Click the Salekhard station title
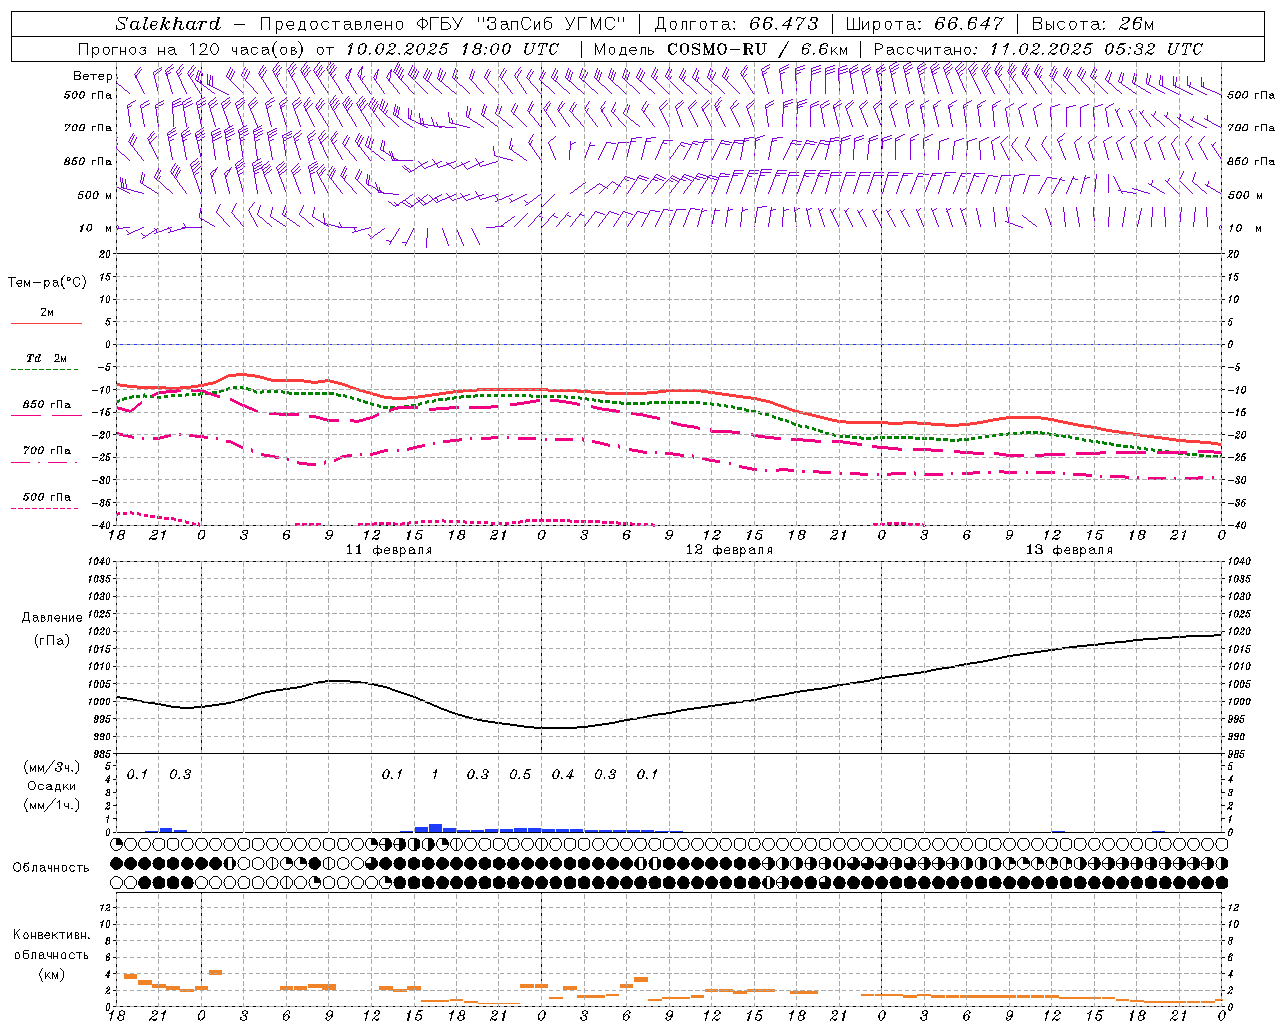The width and height of the screenshot is (1280, 1024). [168, 24]
